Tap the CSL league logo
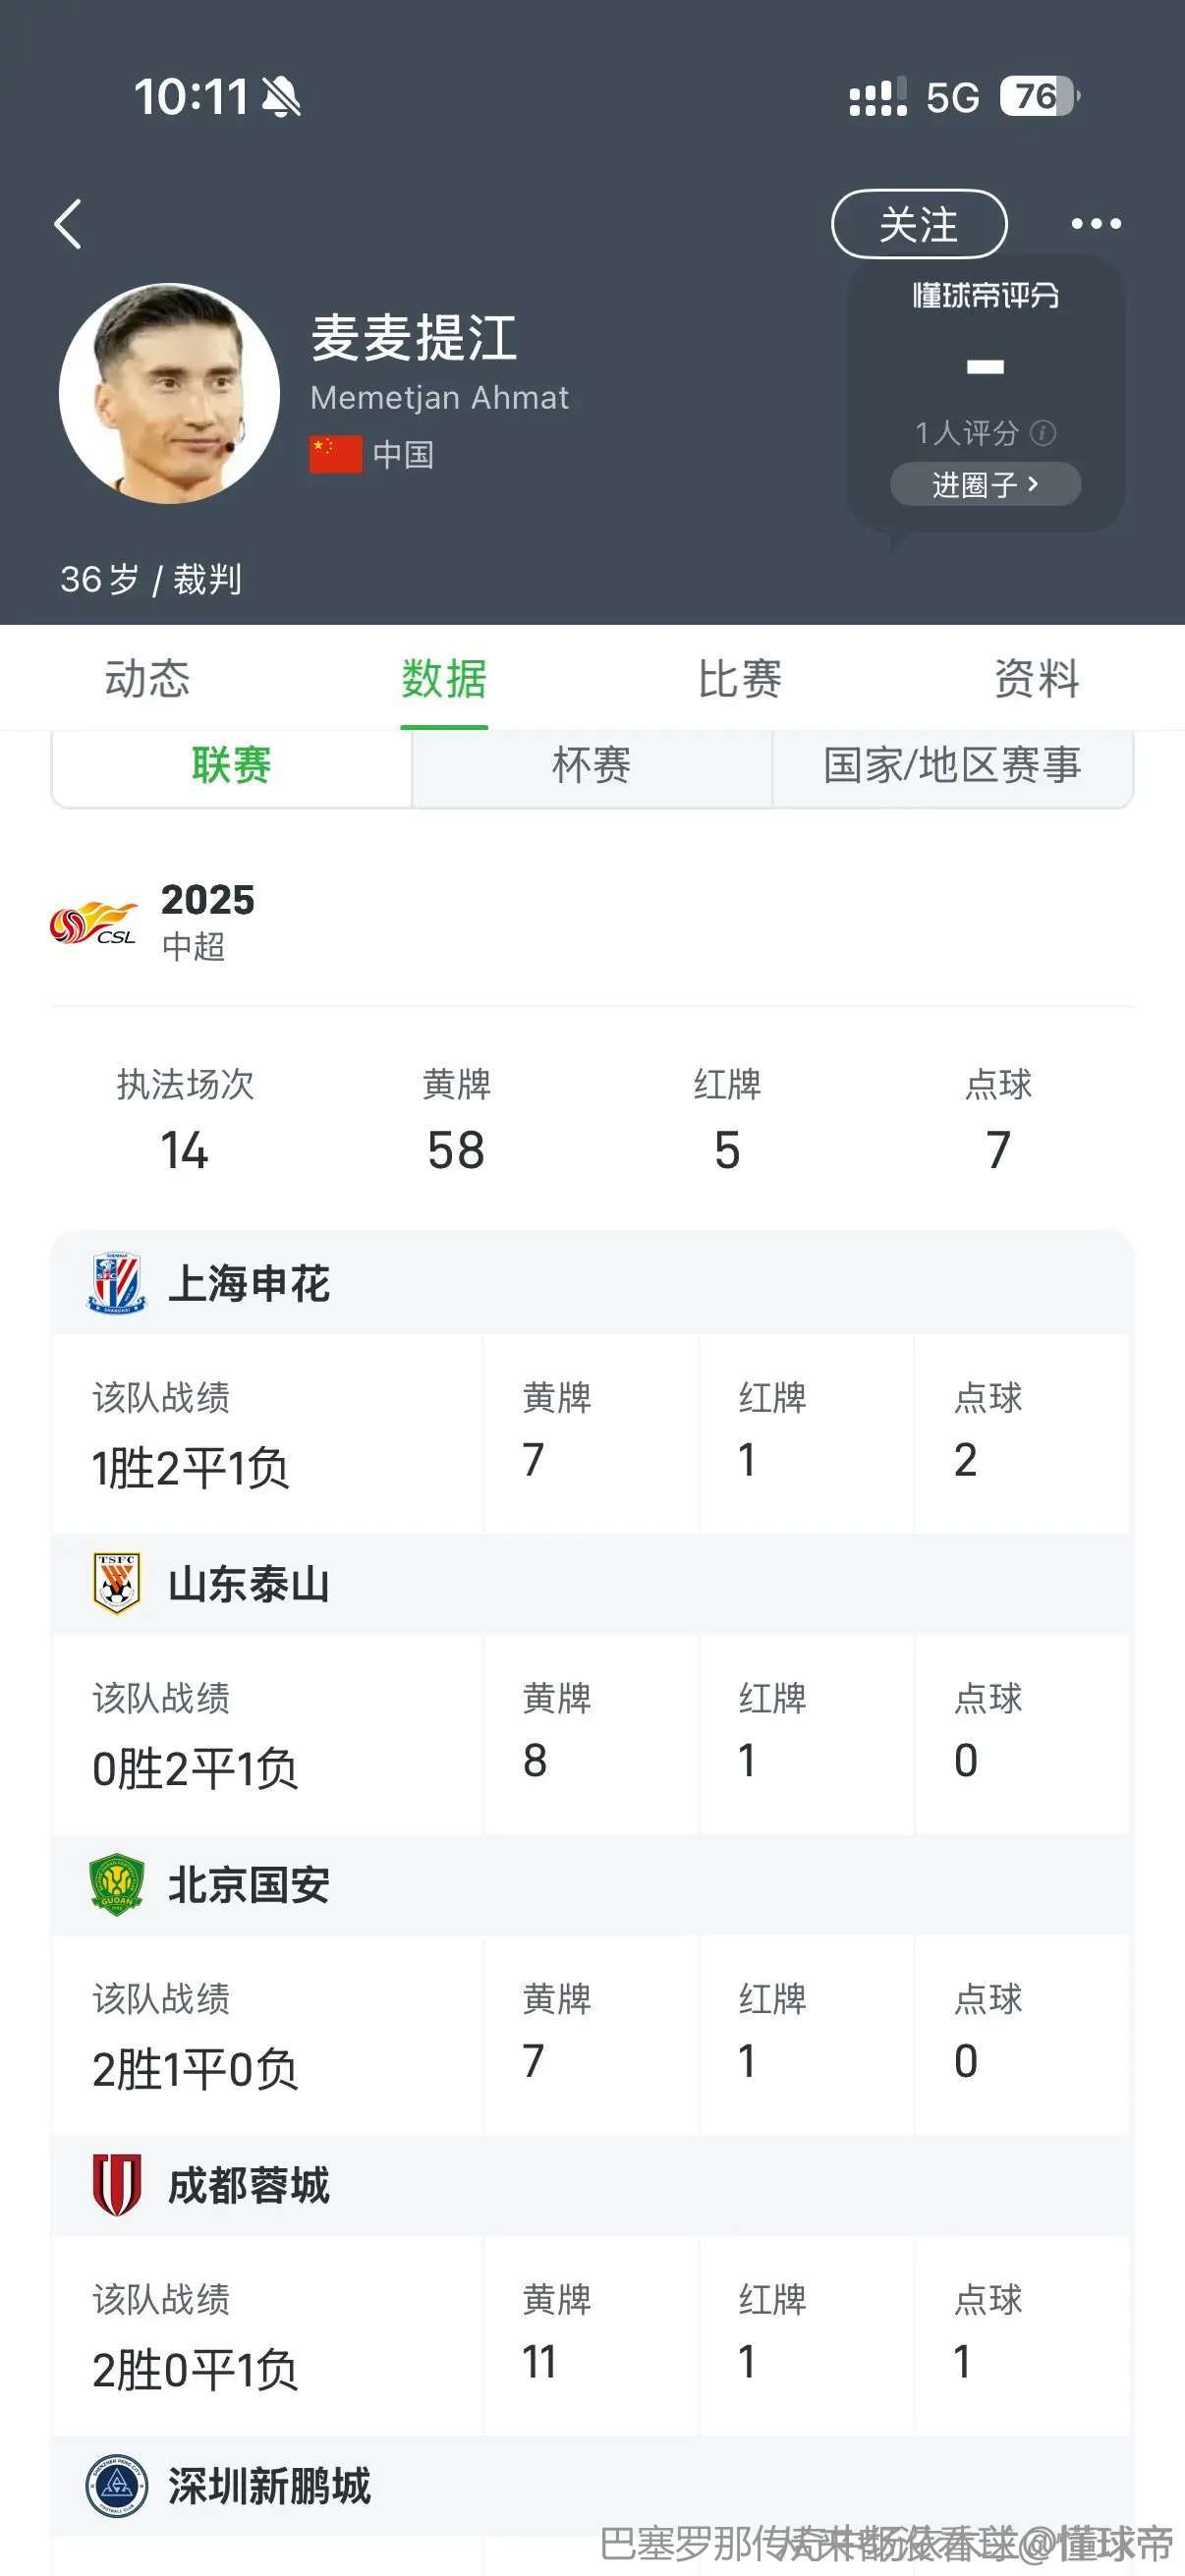Viewport: 1185px width, 2576px height. pos(94,923)
